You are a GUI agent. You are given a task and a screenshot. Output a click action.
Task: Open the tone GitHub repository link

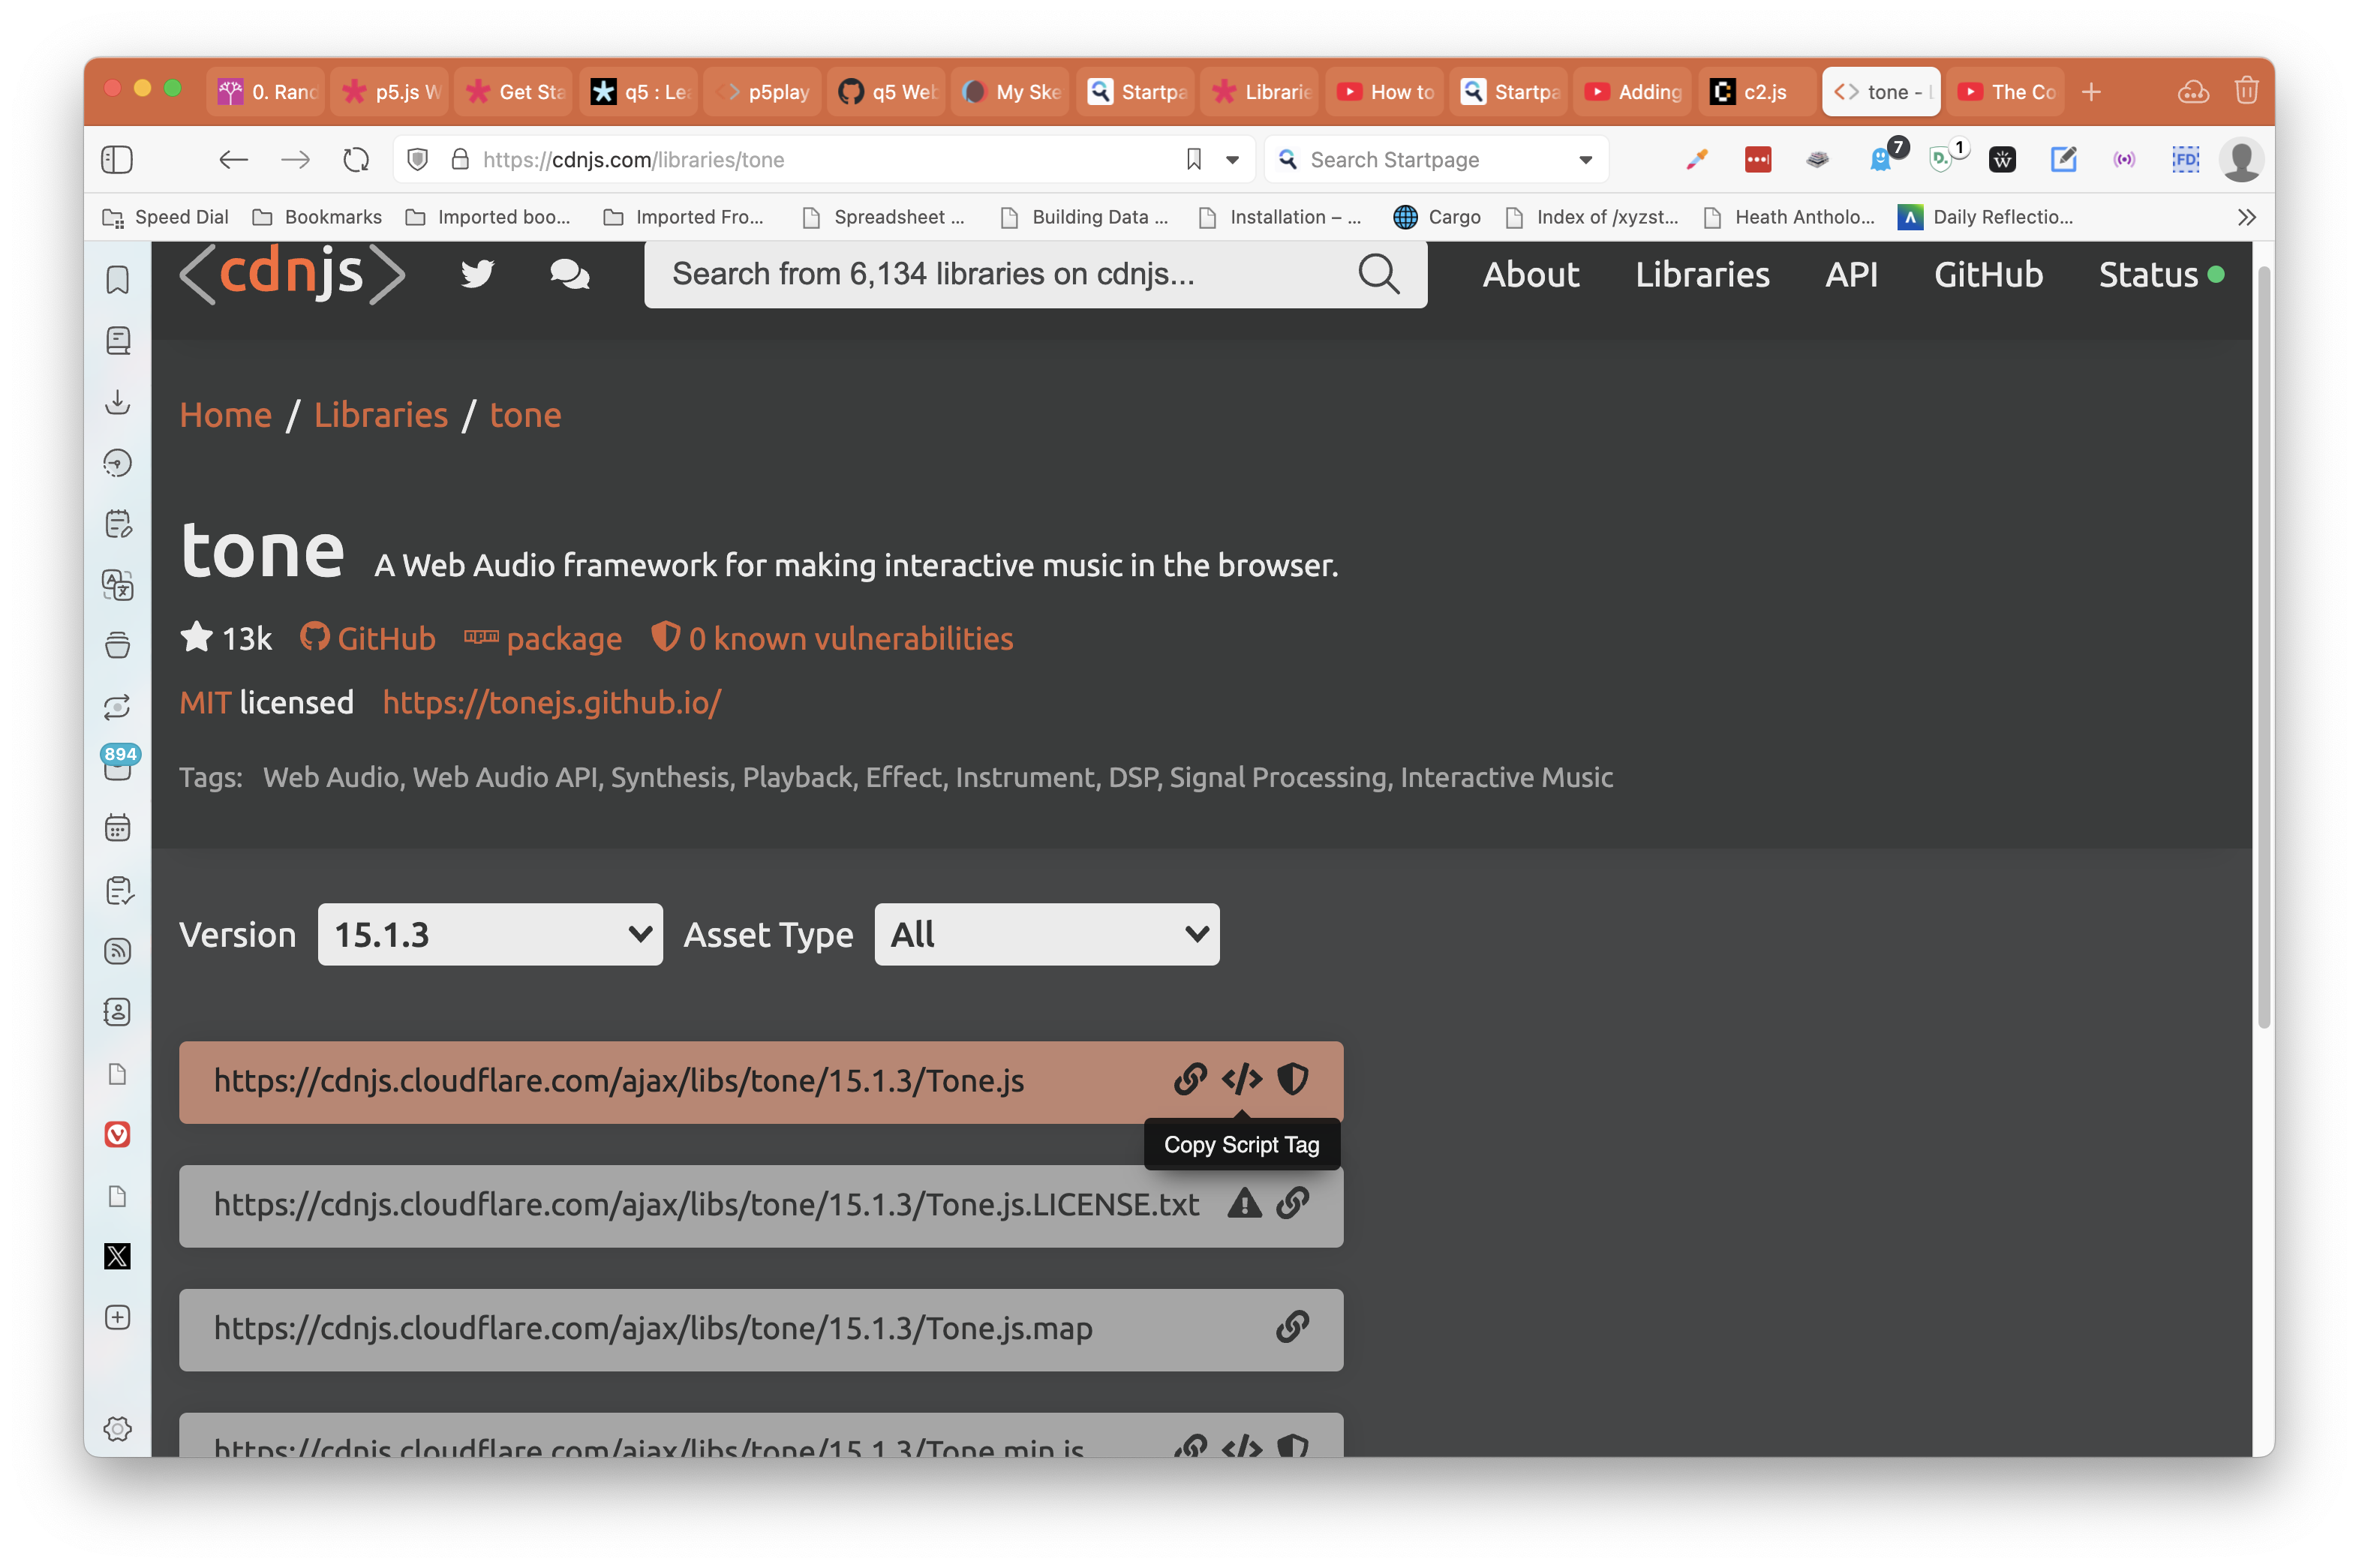point(368,638)
